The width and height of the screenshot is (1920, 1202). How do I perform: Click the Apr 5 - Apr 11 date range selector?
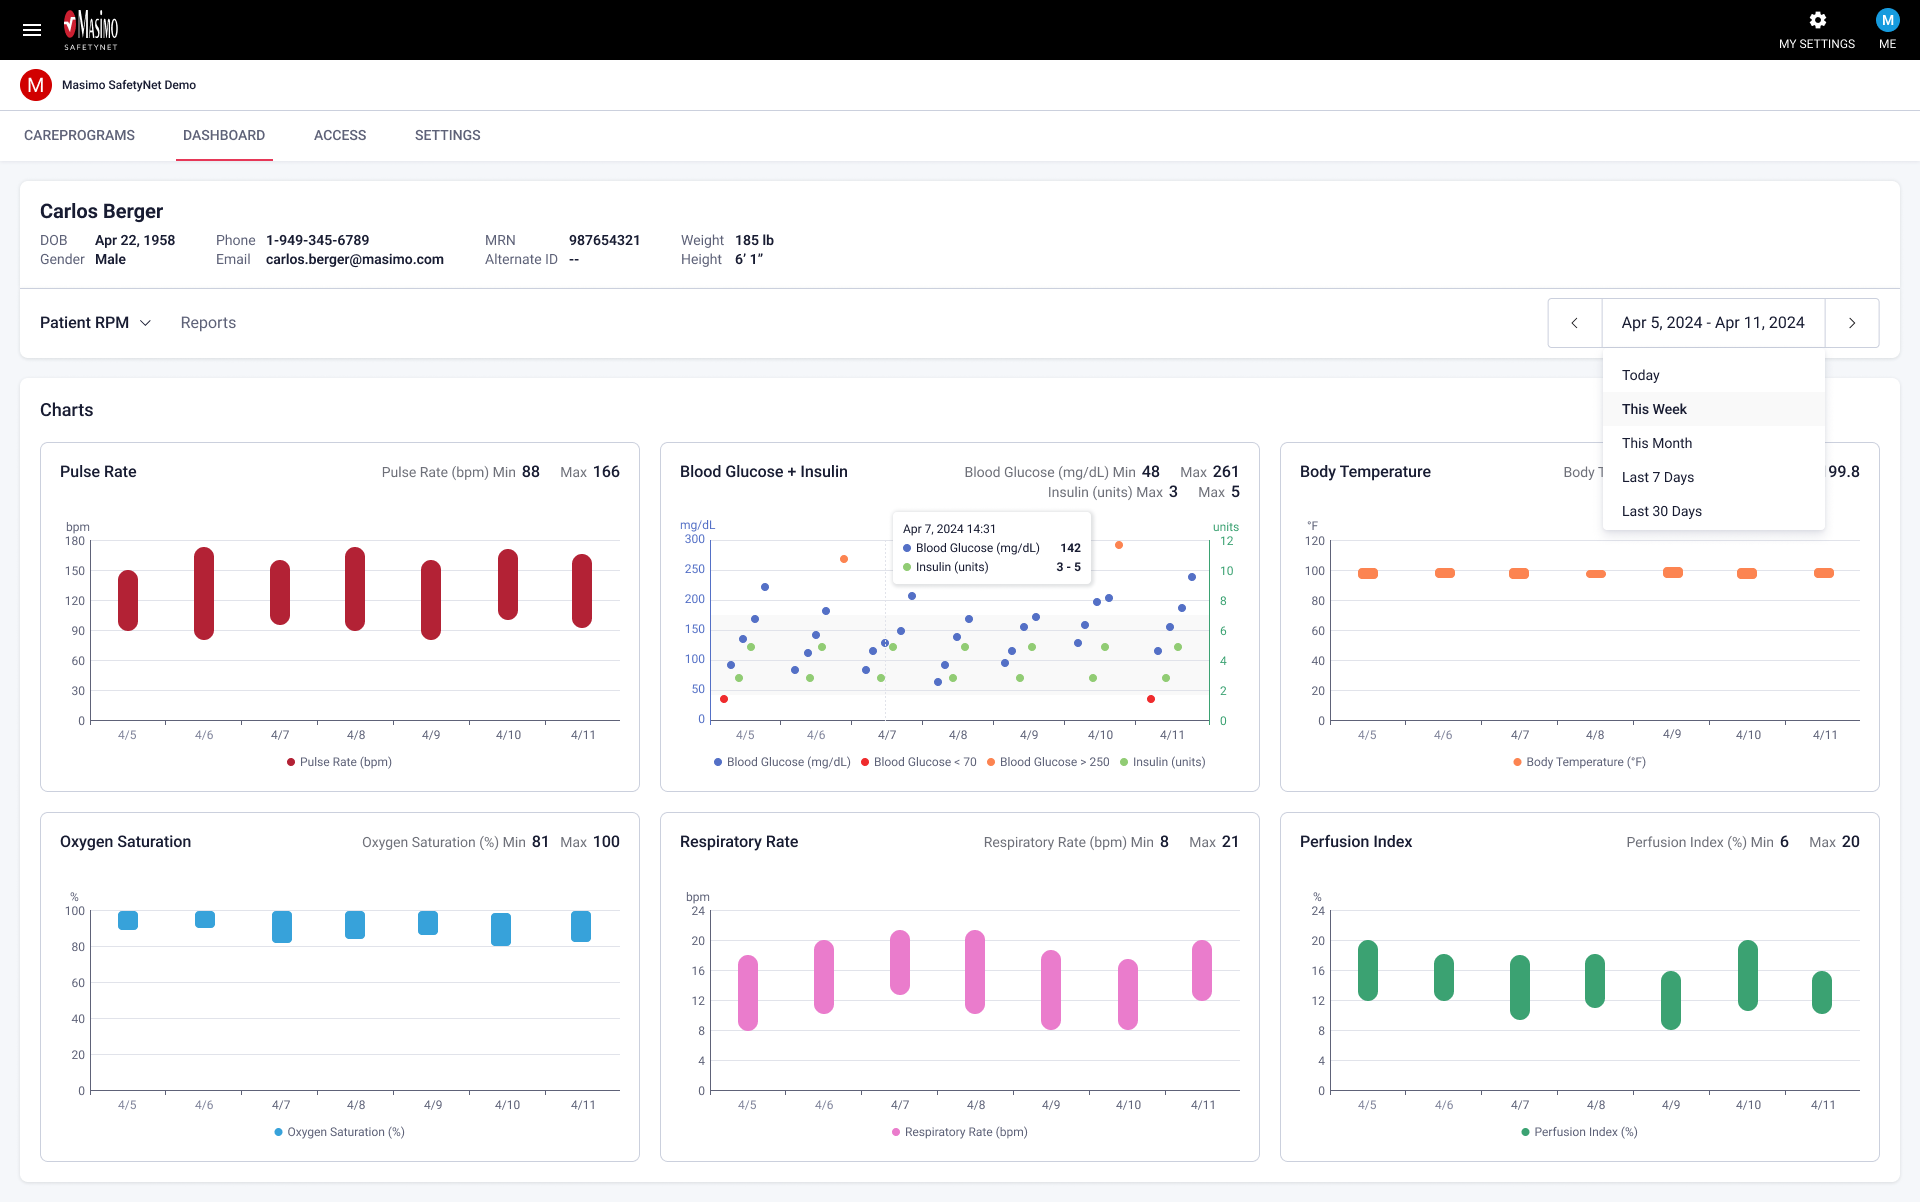[1713, 323]
